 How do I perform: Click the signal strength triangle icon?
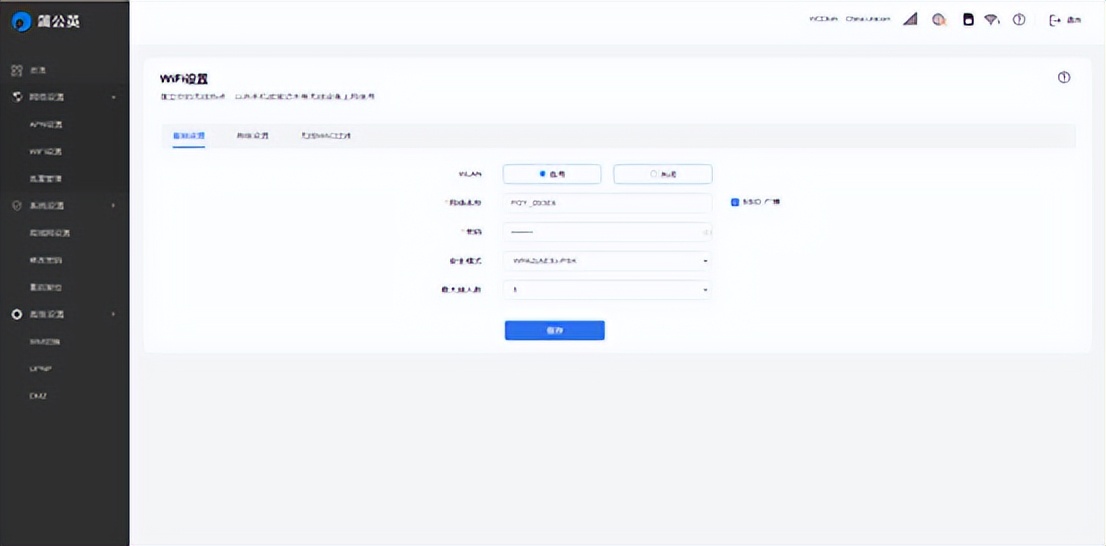(x=910, y=20)
